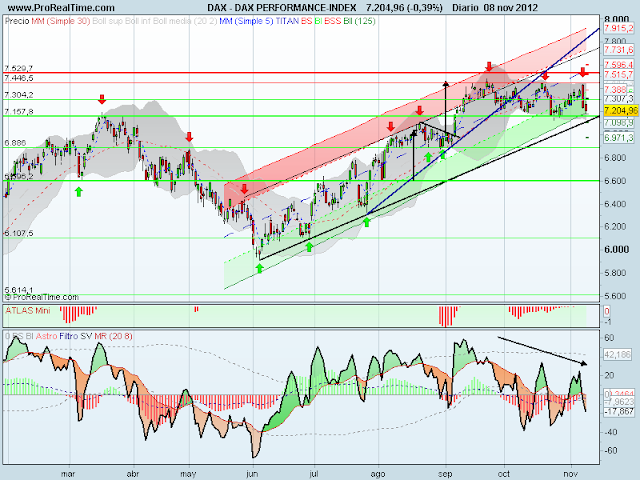Open the ATLAS Mini indicator label
Image resolution: width=640 pixels, height=480 pixels.
click(x=28, y=311)
